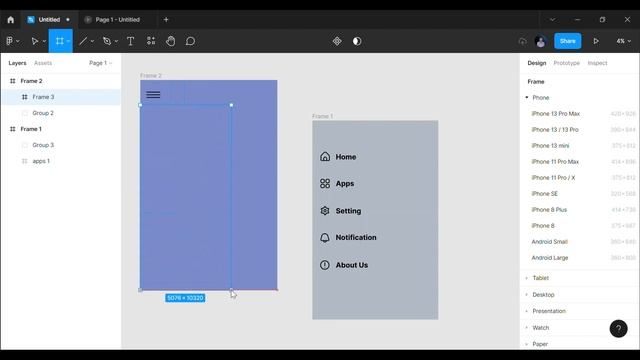Add a new tab with plus button
The width and height of the screenshot is (640, 360).
click(166, 20)
